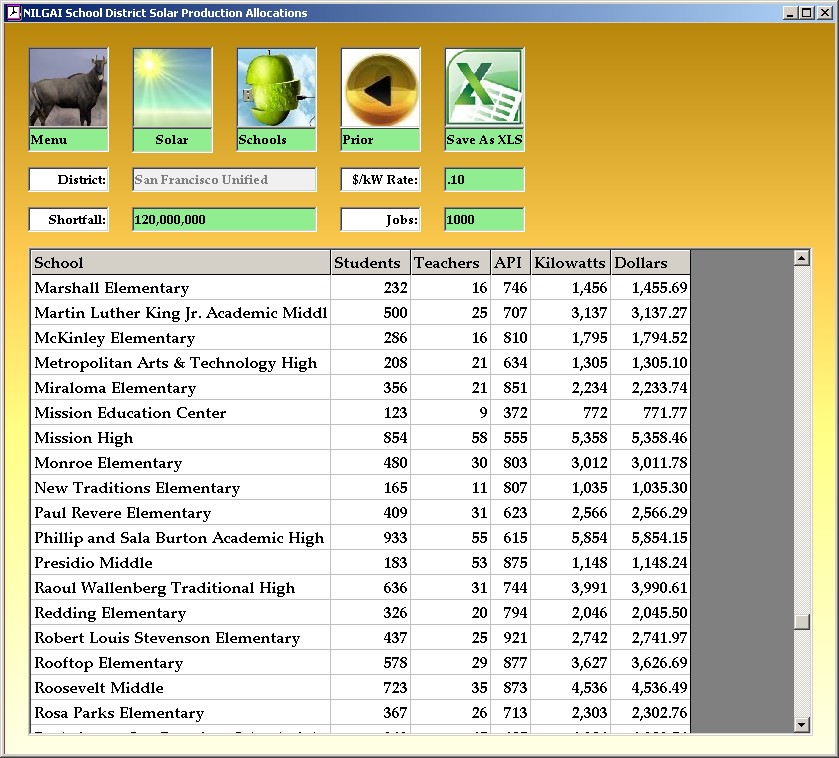Click the Dollars column header
This screenshot has width=839, height=758.
tap(650, 263)
